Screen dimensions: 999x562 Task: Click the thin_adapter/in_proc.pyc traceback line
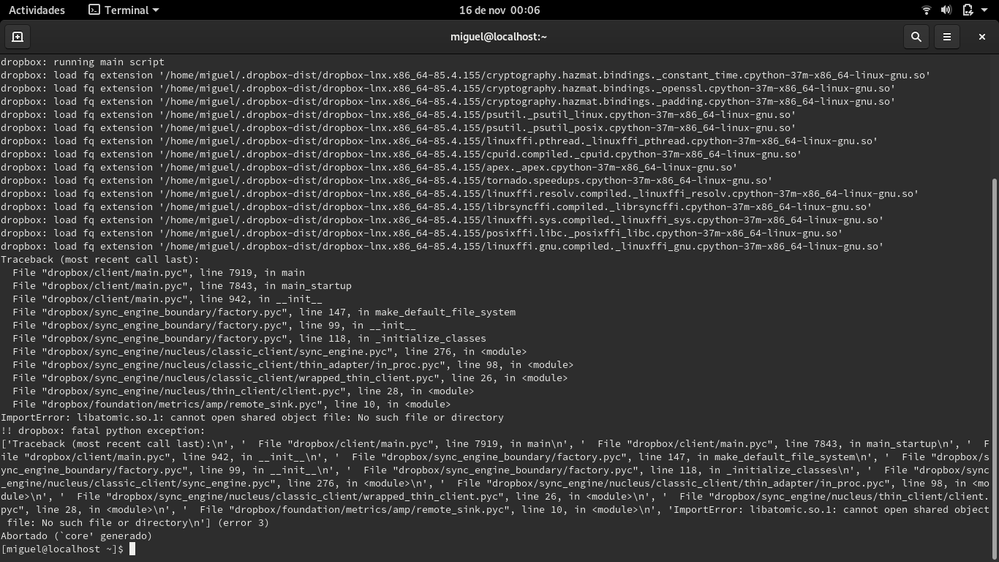pos(293,365)
